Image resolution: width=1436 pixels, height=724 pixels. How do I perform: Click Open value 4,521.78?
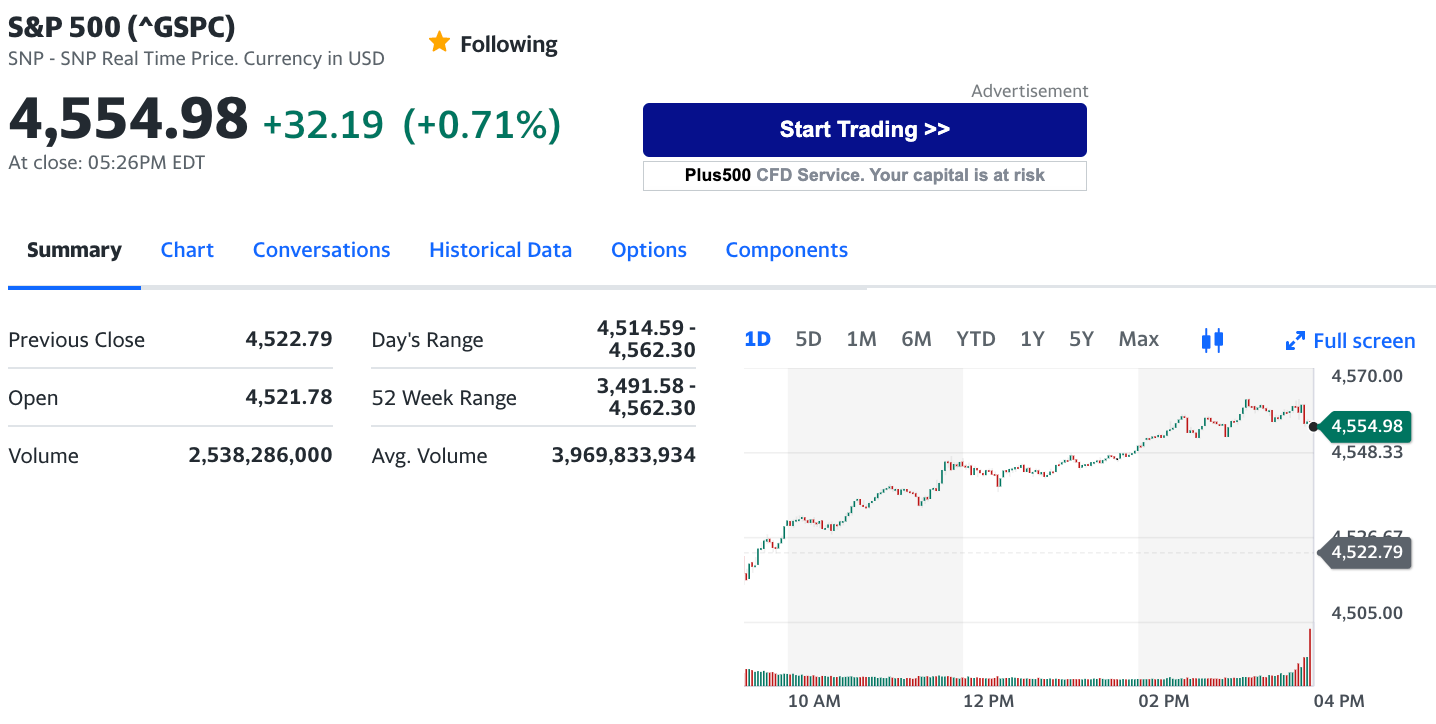(x=289, y=397)
